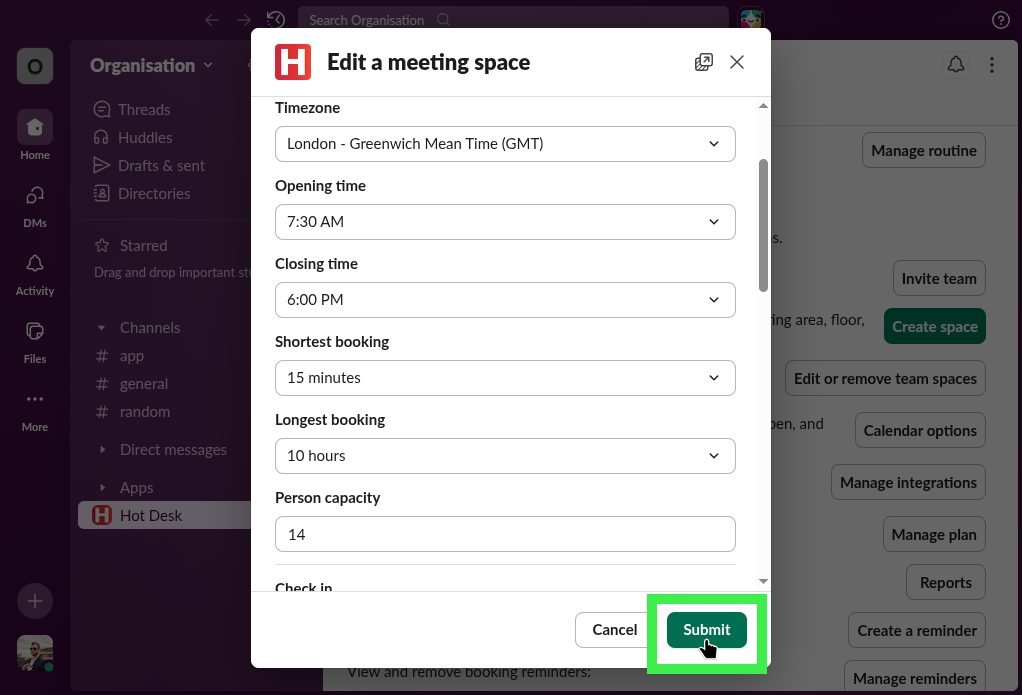Open the three-dot overflow menu
Screen dimensions: 1022x695
click(x=992, y=64)
